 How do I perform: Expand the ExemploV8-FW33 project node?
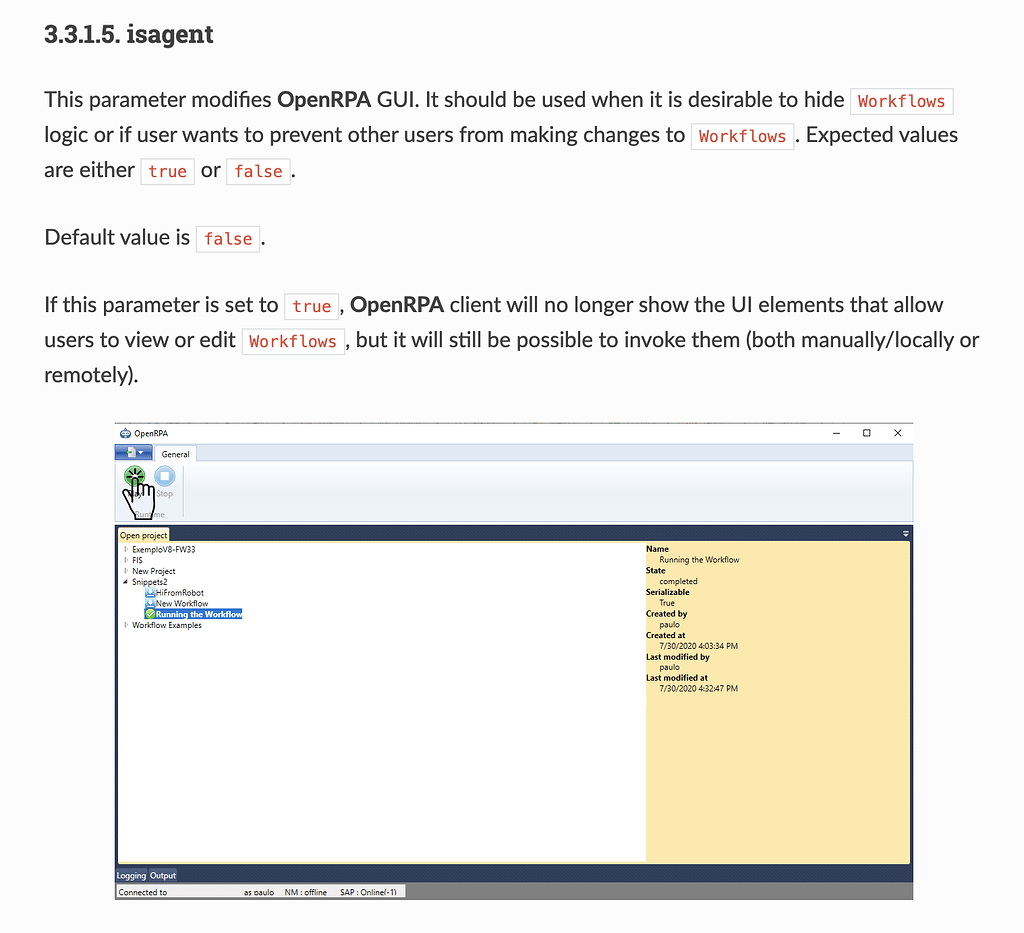tap(125, 549)
